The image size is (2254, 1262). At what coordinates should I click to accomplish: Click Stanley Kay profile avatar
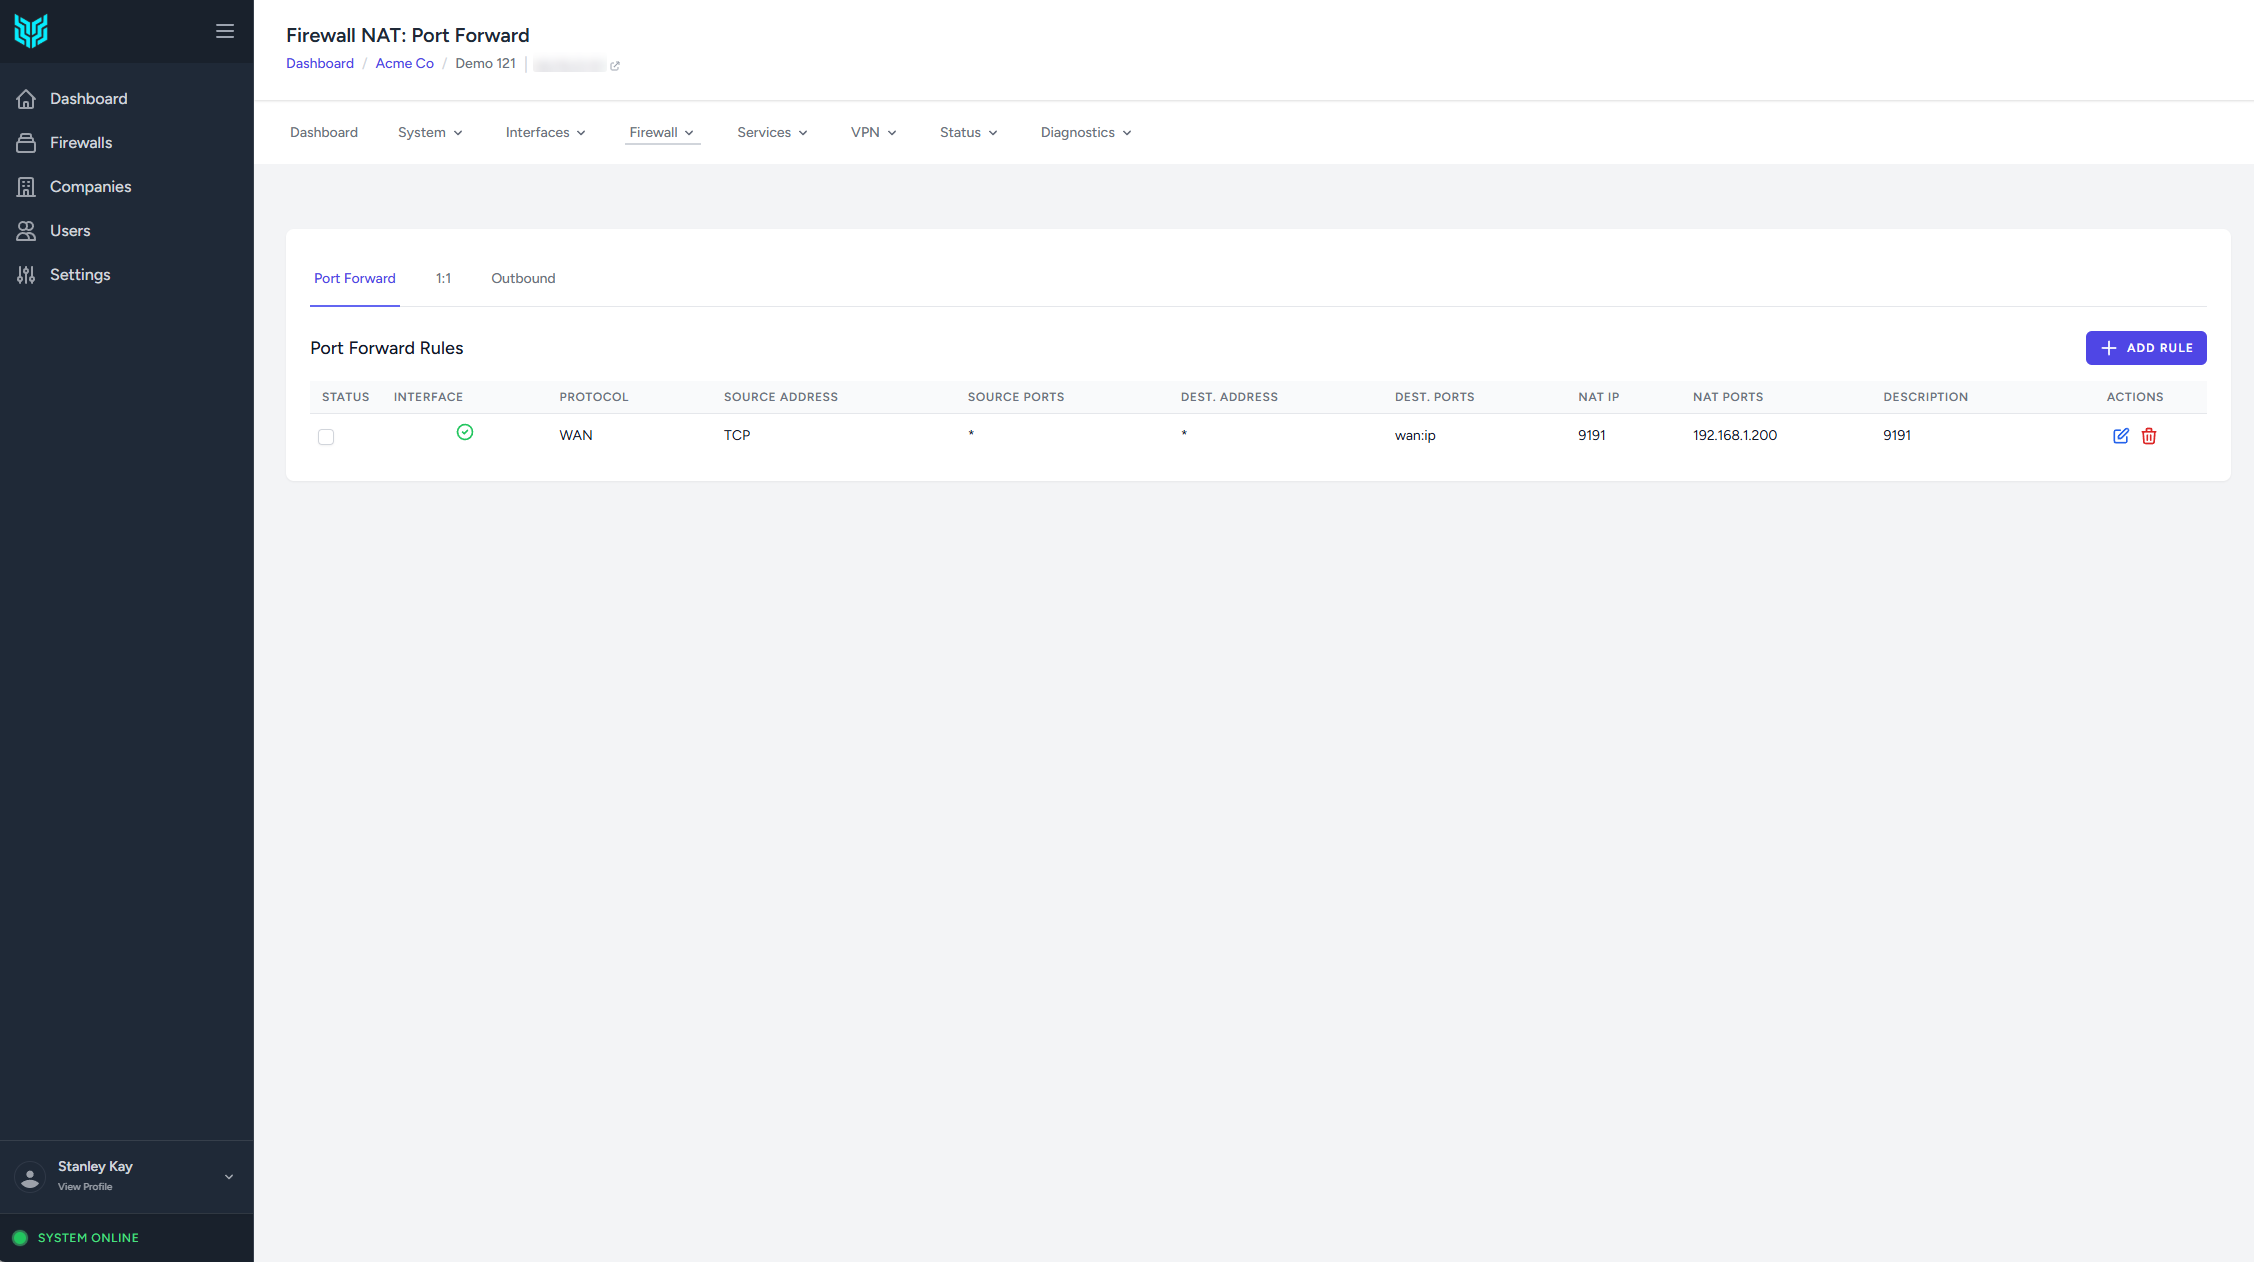point(31,1177)
